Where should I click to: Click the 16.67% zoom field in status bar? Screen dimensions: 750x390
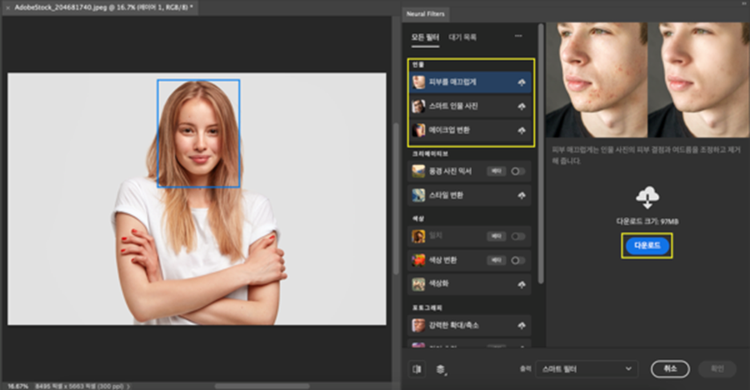(x=18, y=386)
